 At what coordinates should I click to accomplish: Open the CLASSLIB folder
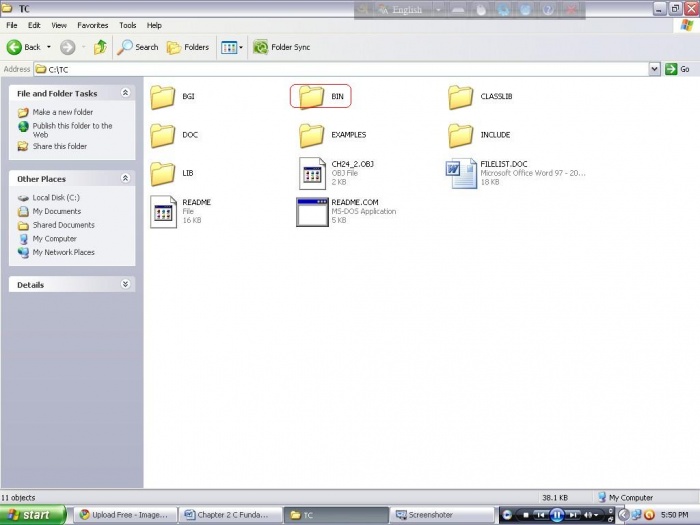pos(461,97)
